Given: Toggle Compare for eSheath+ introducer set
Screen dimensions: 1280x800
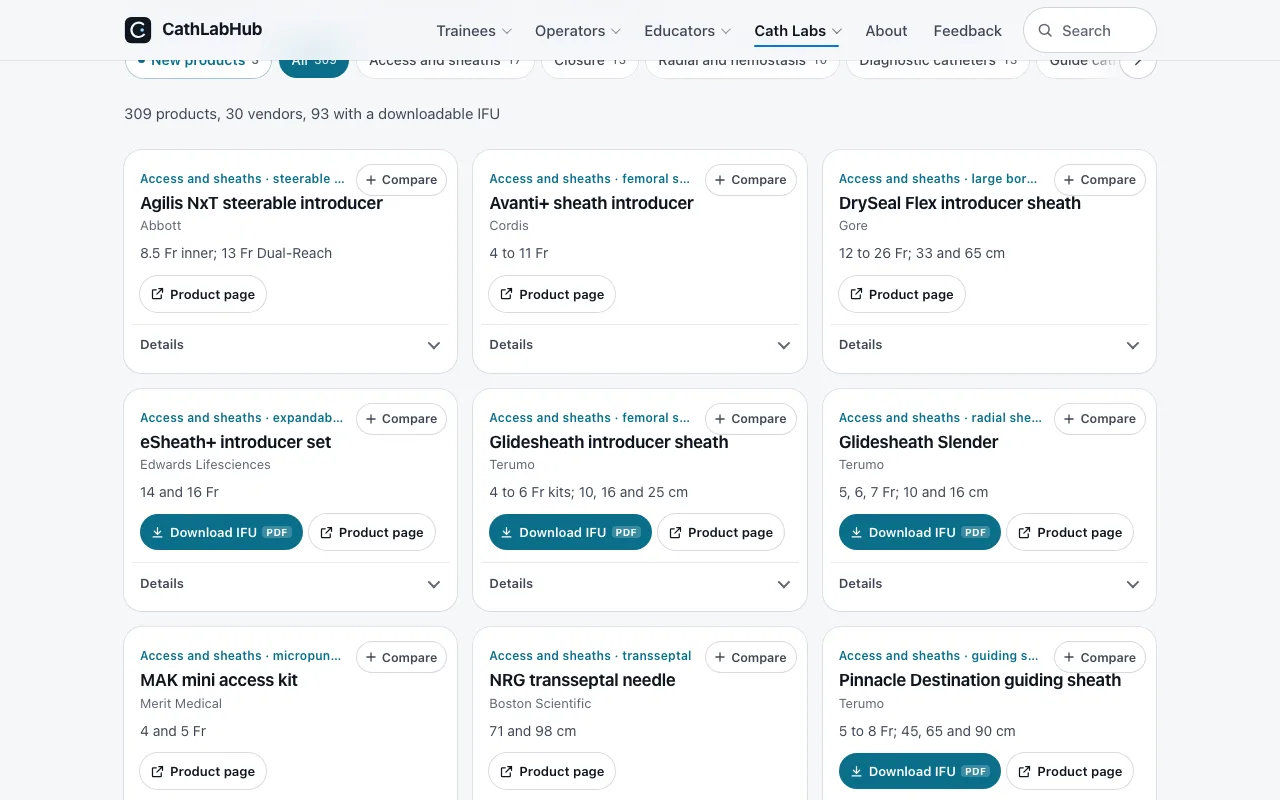Looking at the screenshot, I should 401,419.
